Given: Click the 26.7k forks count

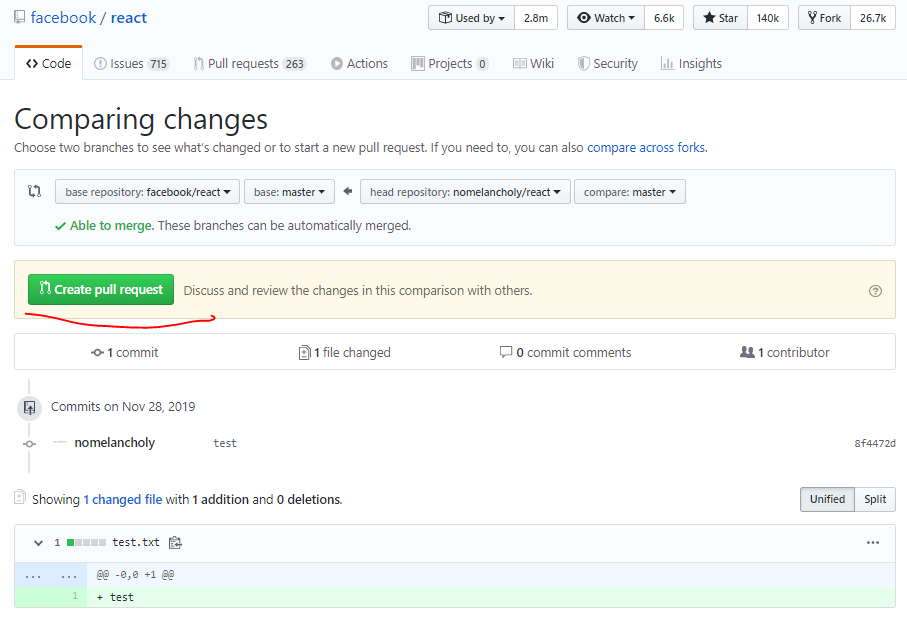Looking at the screenshot, I should (873, 18).
